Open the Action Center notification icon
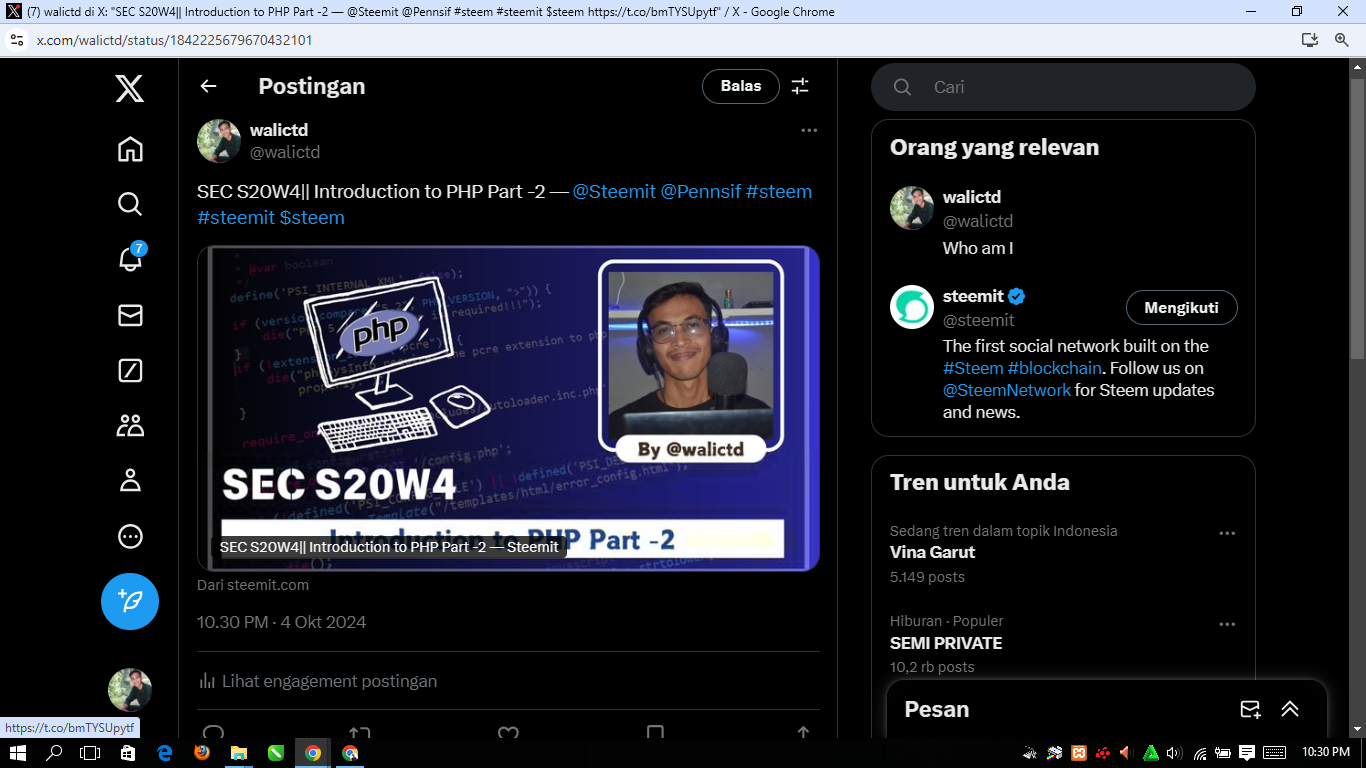Viewport: 1366px width, 768px height. coord(1247,753)
